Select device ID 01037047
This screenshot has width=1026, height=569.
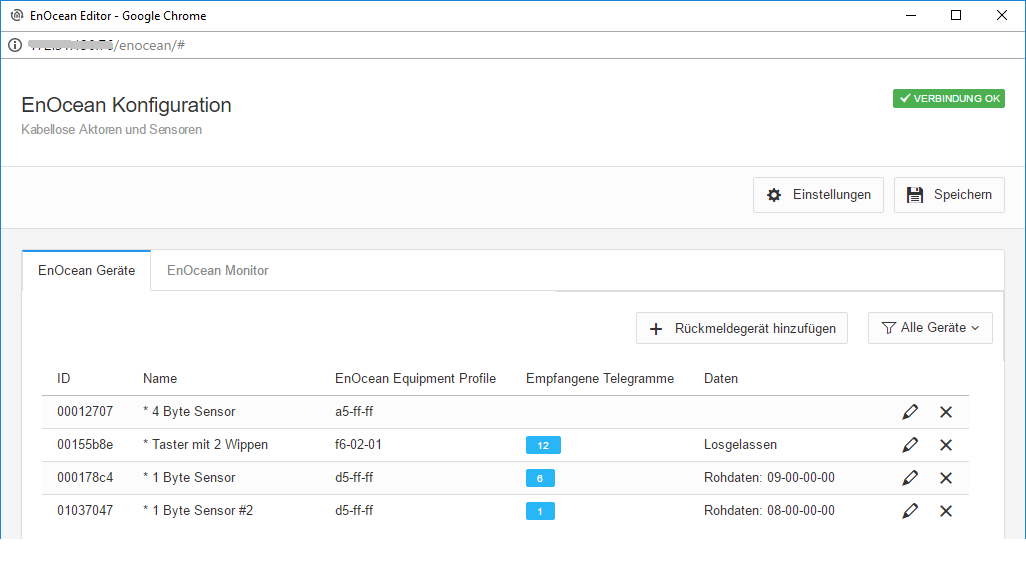[x=85, y=510]
